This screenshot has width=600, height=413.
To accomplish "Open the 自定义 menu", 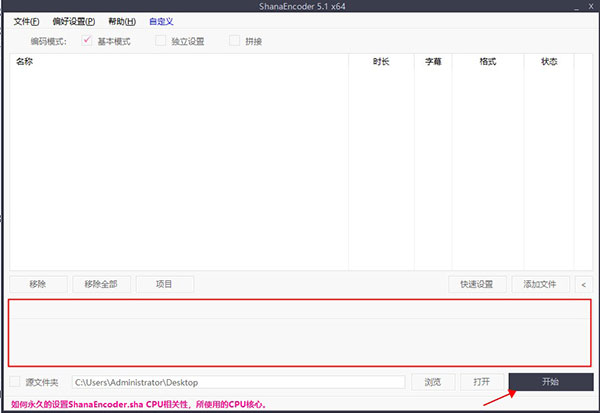I will point(161,22).
